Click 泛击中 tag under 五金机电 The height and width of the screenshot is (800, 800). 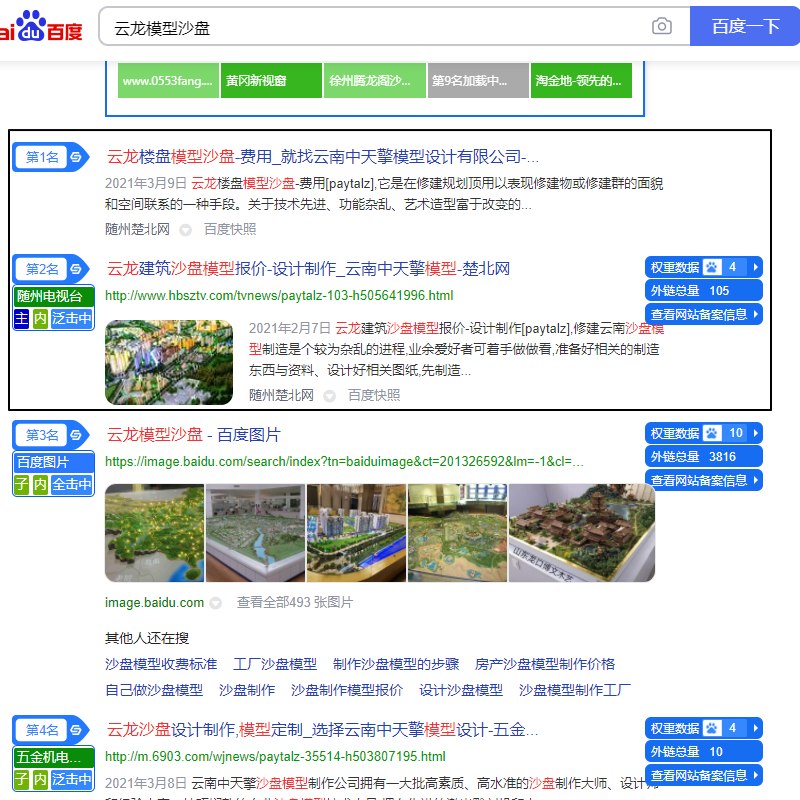[x=72, y=779]
